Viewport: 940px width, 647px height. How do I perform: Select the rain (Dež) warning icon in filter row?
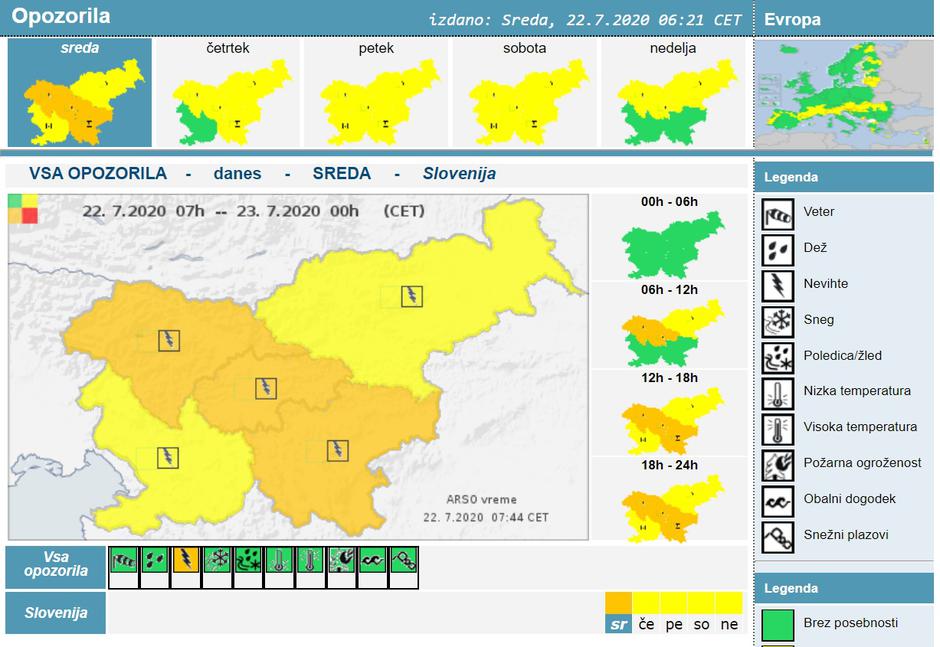coord(154,561)
